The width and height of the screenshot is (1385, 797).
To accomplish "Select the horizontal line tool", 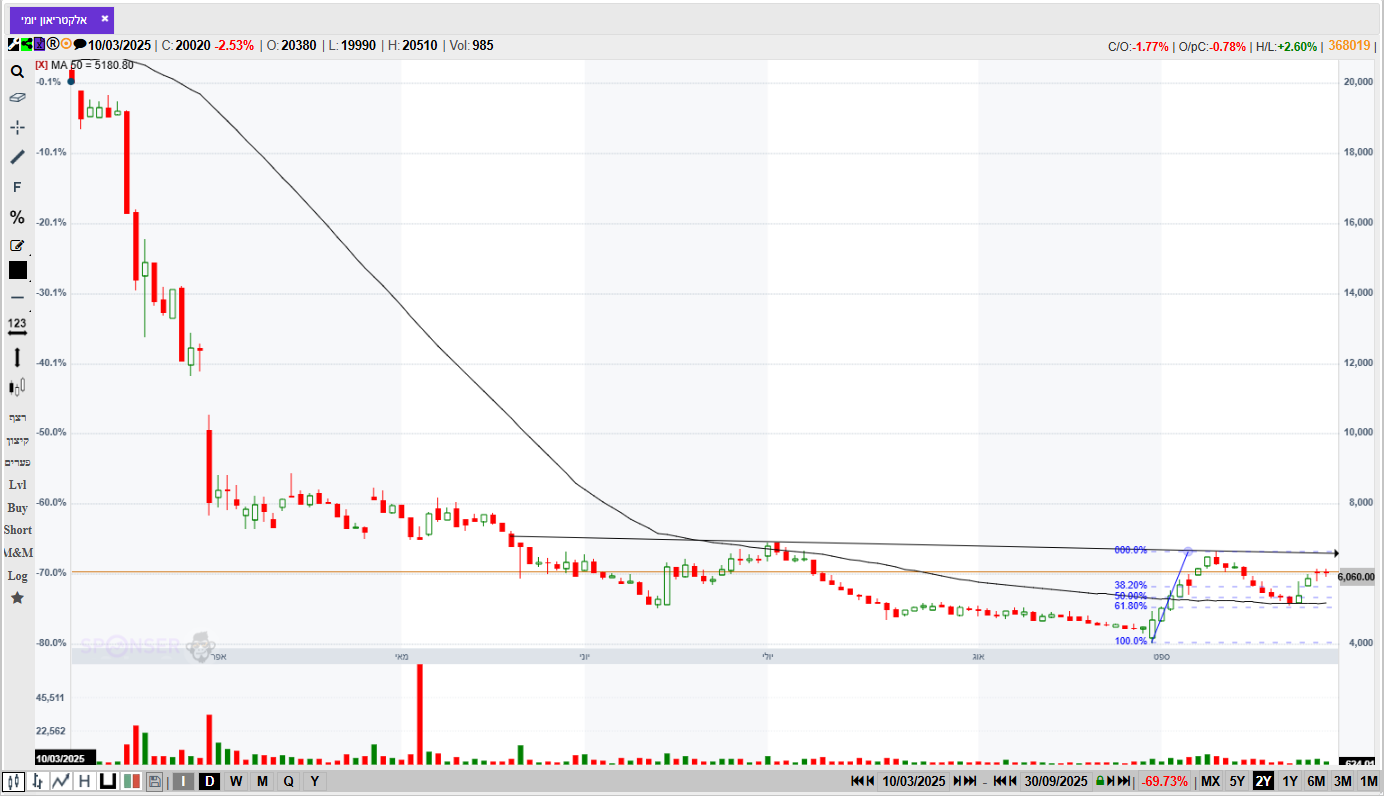I will (x=17, y=297).
